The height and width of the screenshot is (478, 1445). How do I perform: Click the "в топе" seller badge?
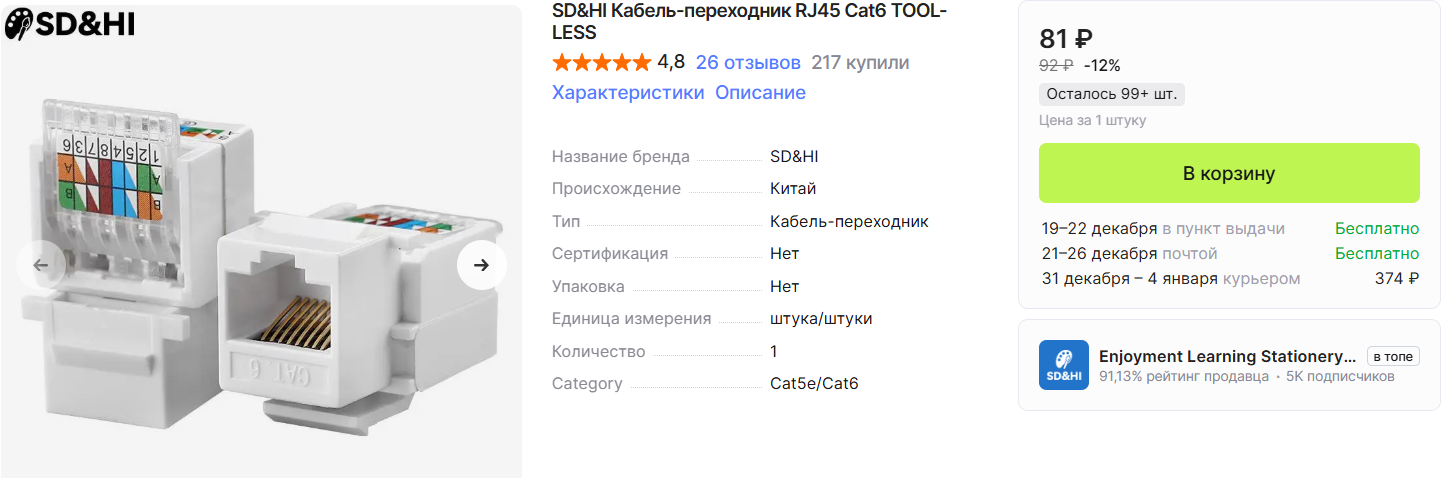point(1393,357)
